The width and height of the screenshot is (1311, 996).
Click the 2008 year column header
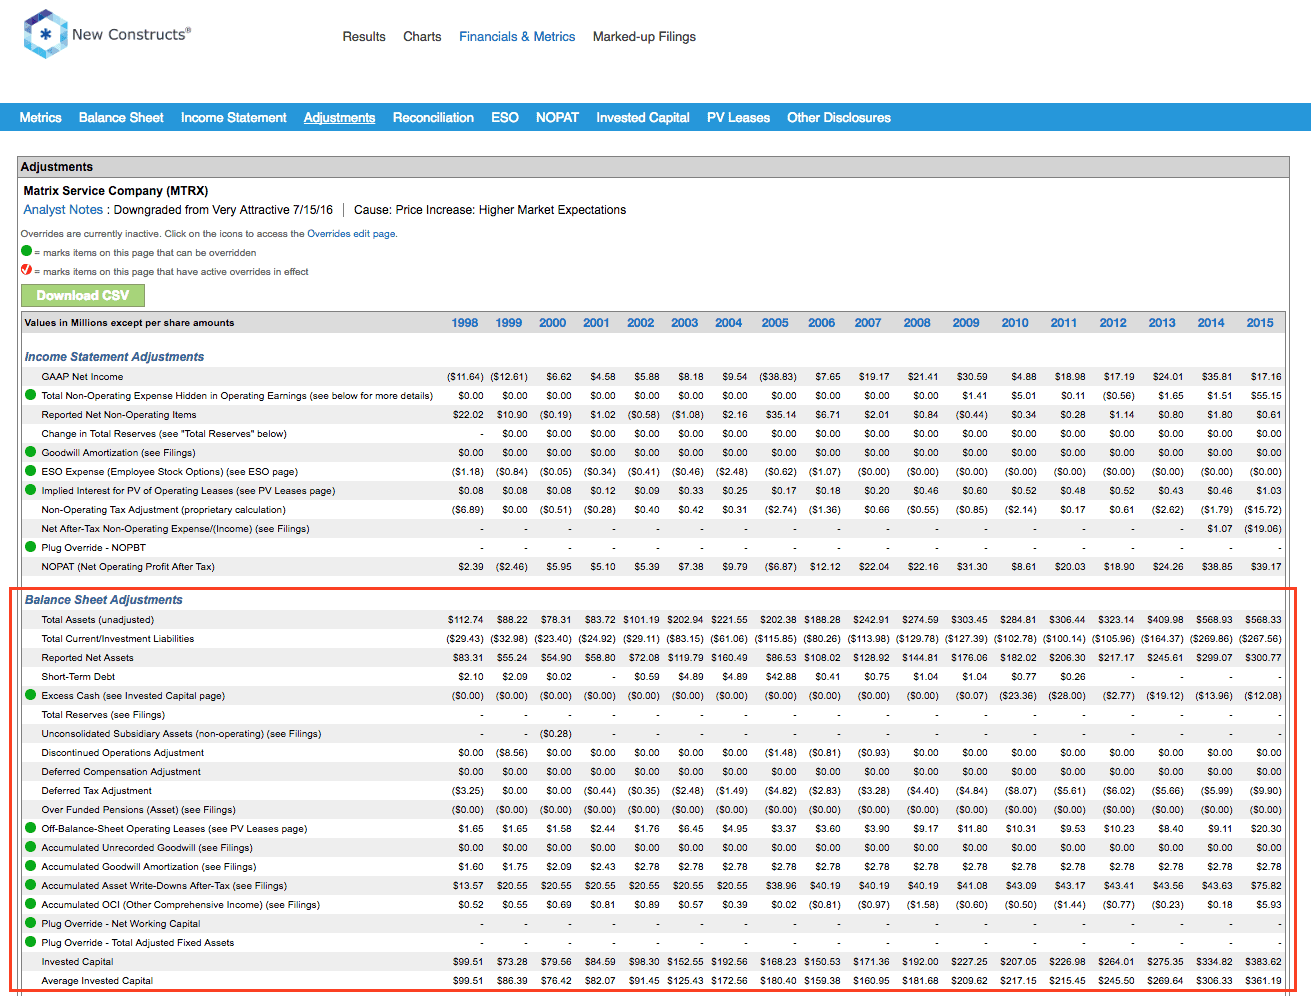[917, 323]
